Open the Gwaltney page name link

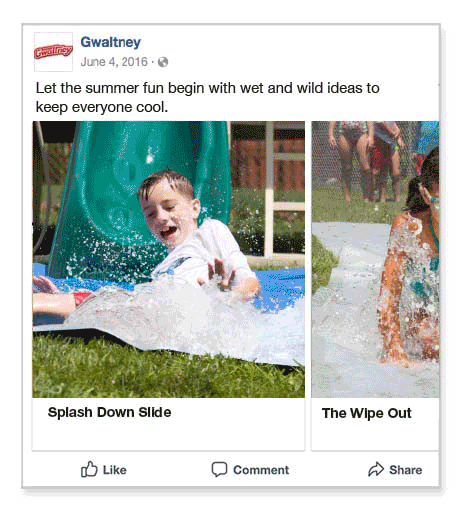coord(111,42)
